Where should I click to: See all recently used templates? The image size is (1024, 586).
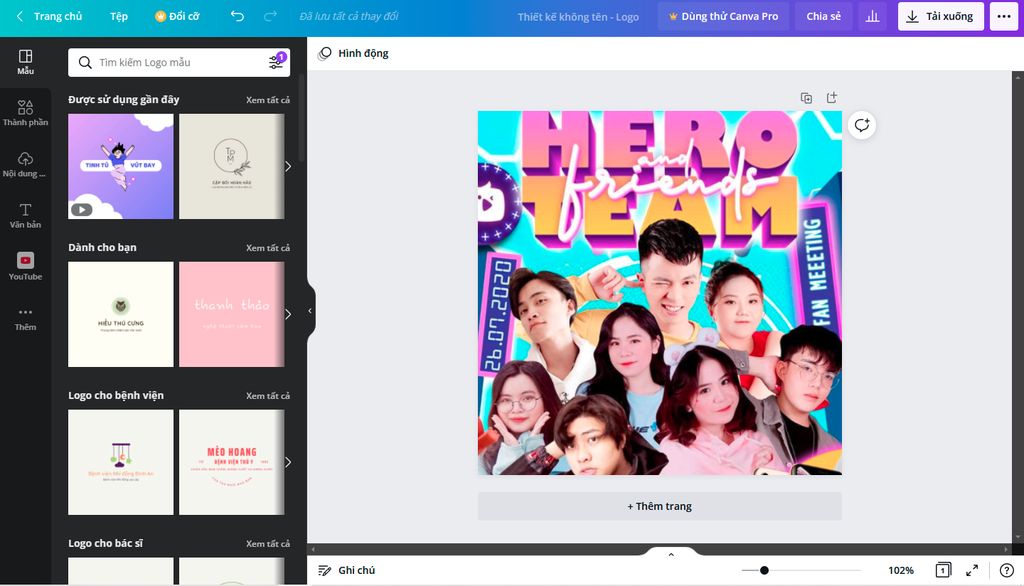pyautogui.click(x=268, y=100)
